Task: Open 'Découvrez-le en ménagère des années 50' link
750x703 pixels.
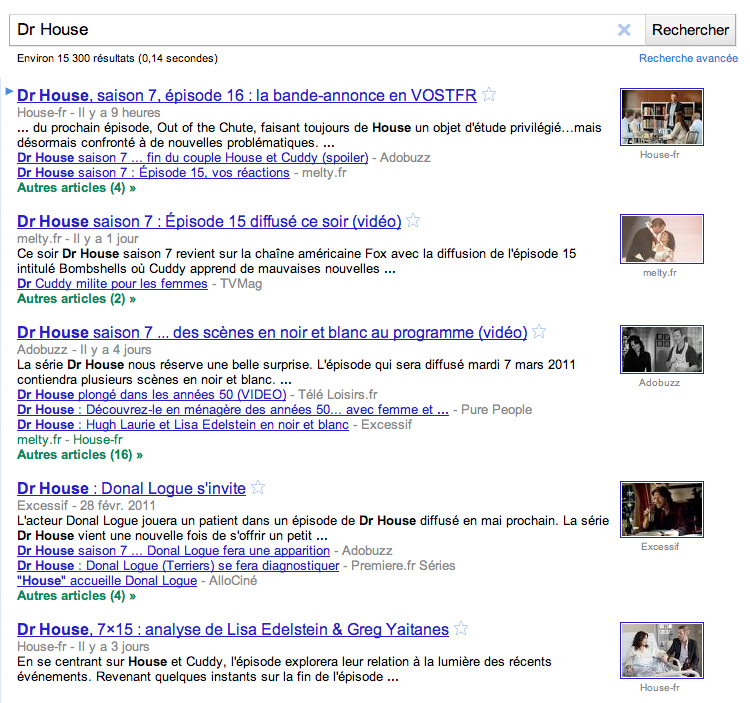Action: [233, 410]
